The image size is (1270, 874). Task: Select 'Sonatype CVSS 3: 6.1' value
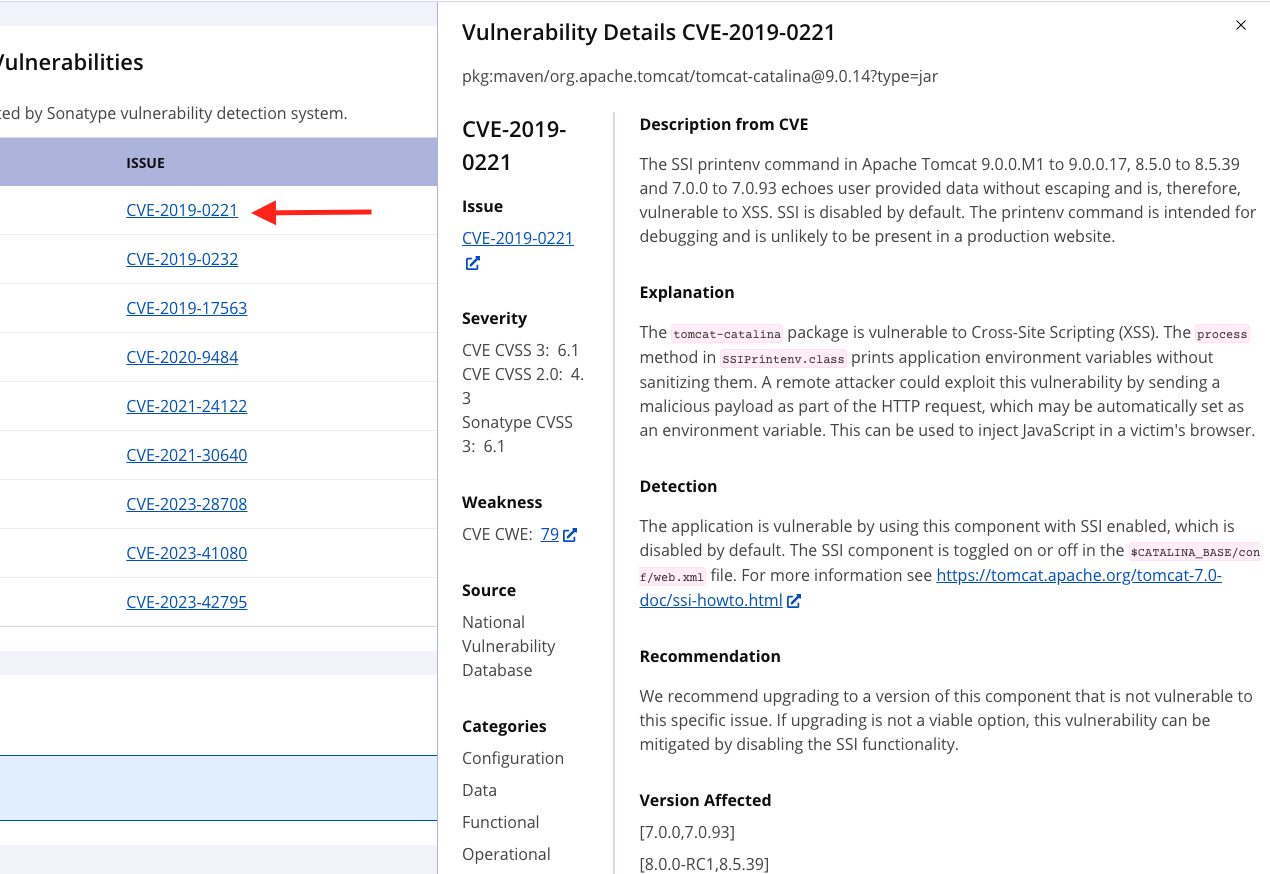click(517, 434)
